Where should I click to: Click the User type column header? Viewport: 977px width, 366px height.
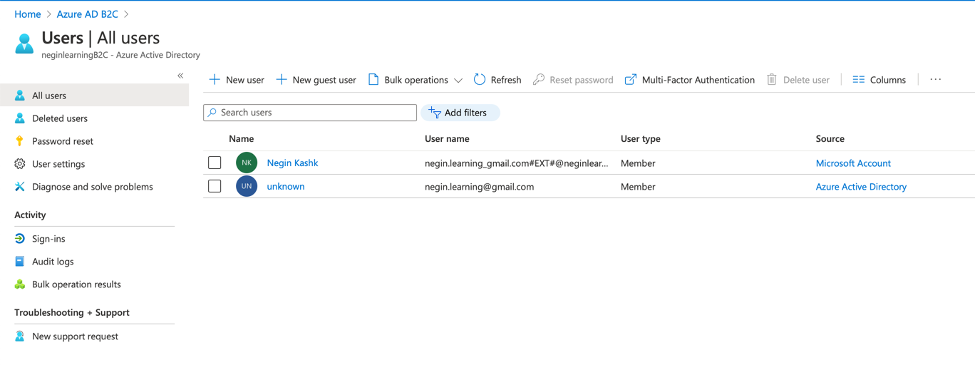click(x=641, y=139)
